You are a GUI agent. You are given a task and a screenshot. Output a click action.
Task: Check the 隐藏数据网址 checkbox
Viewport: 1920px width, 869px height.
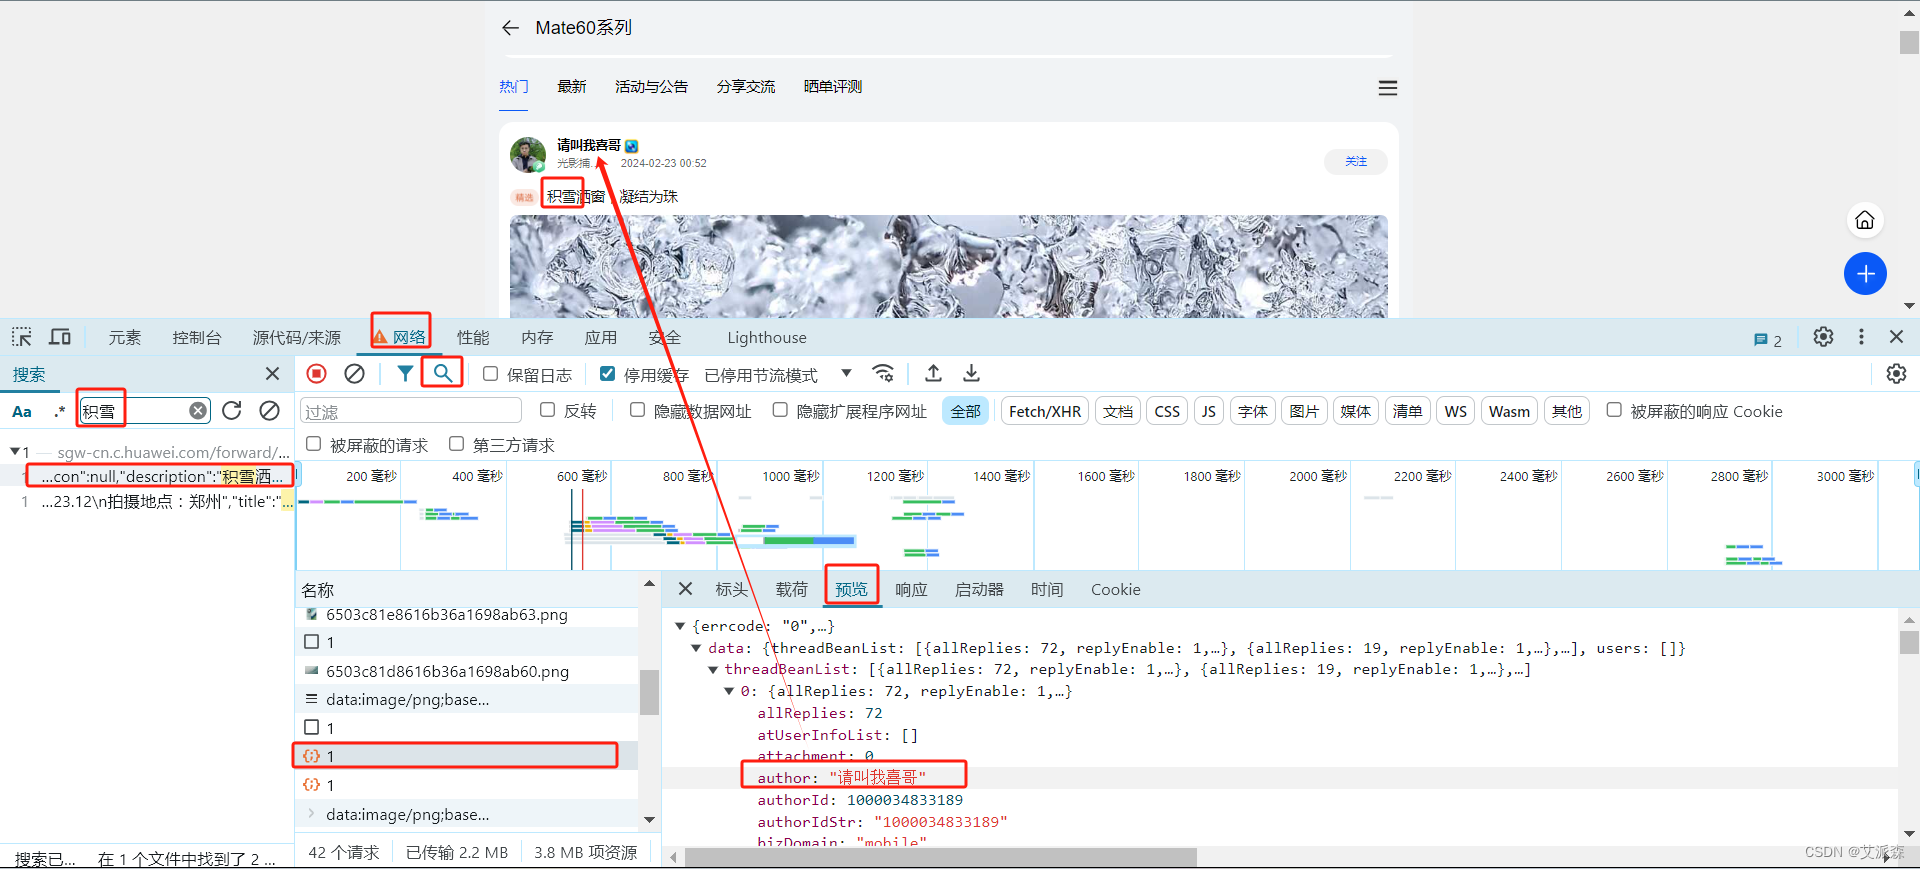[637, 409]
